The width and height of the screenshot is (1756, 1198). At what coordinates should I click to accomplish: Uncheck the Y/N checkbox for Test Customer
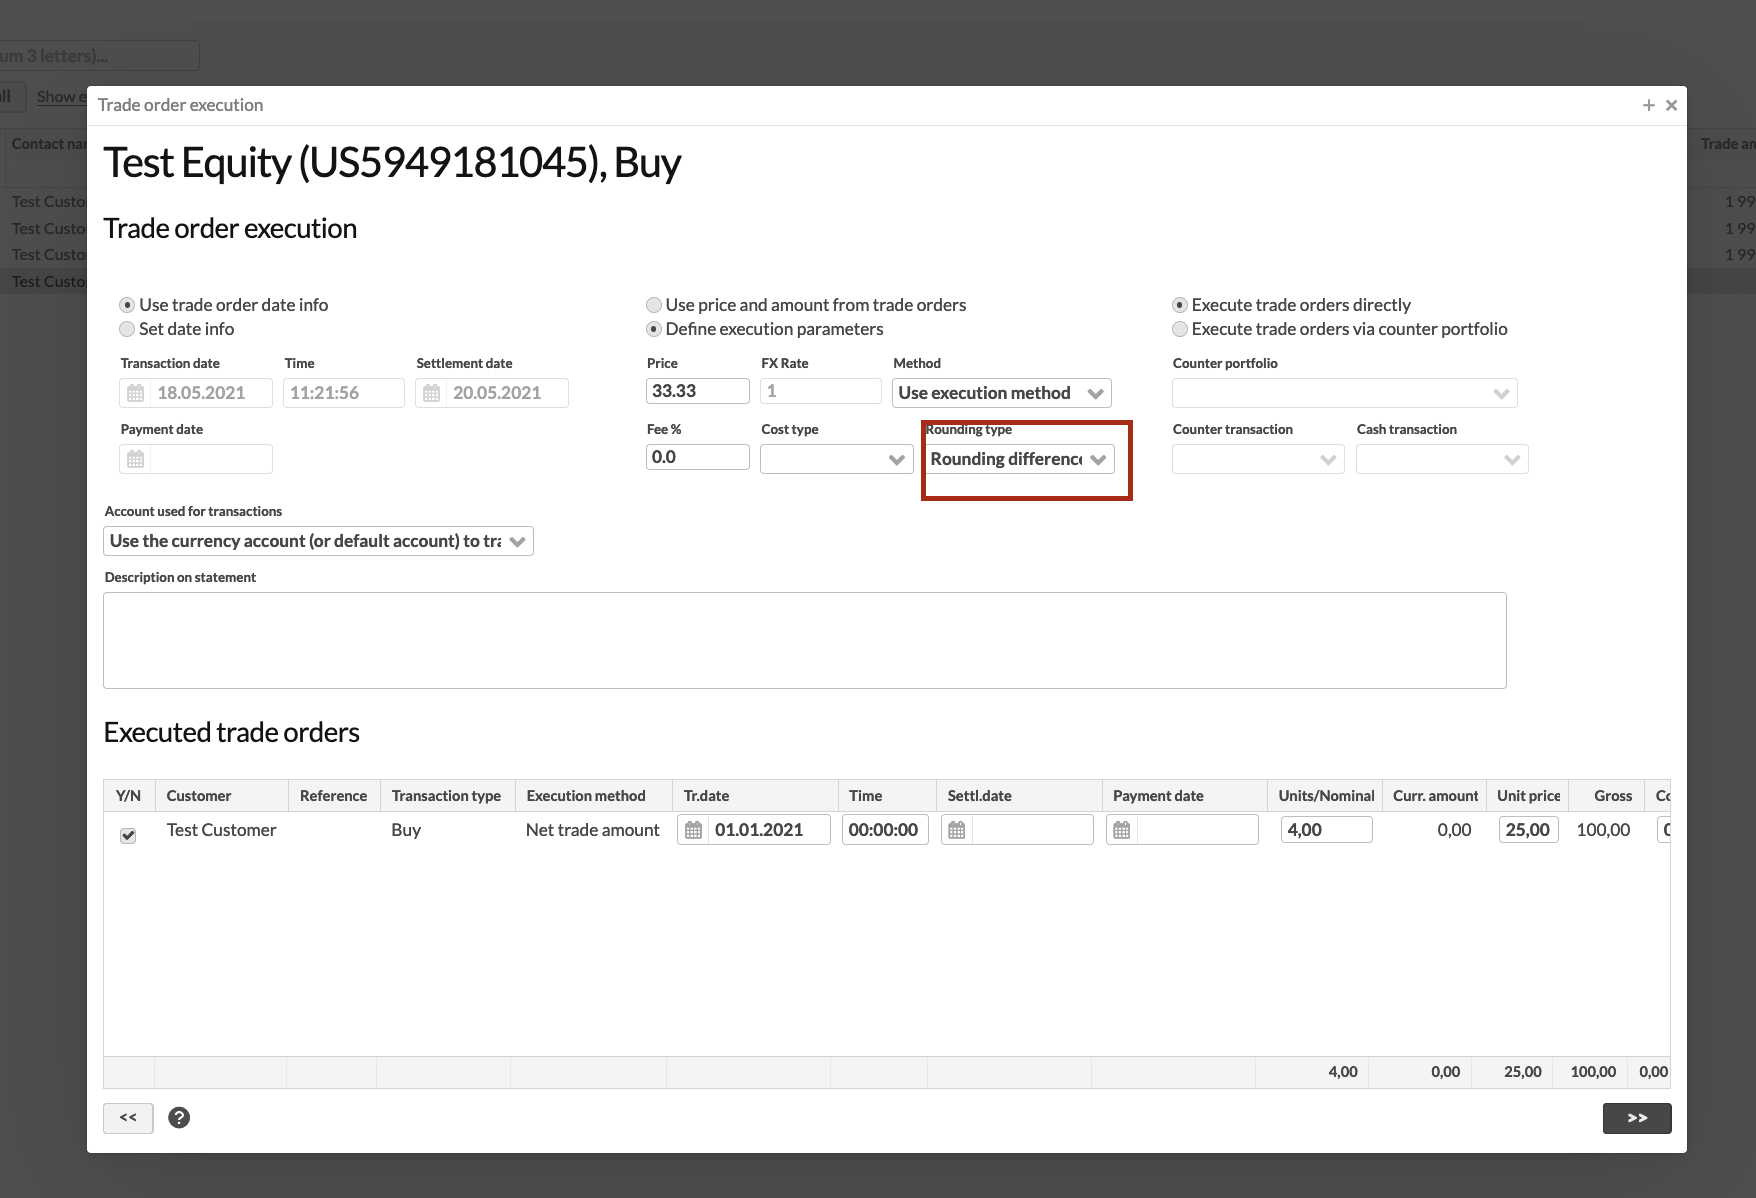pos(128,835)
